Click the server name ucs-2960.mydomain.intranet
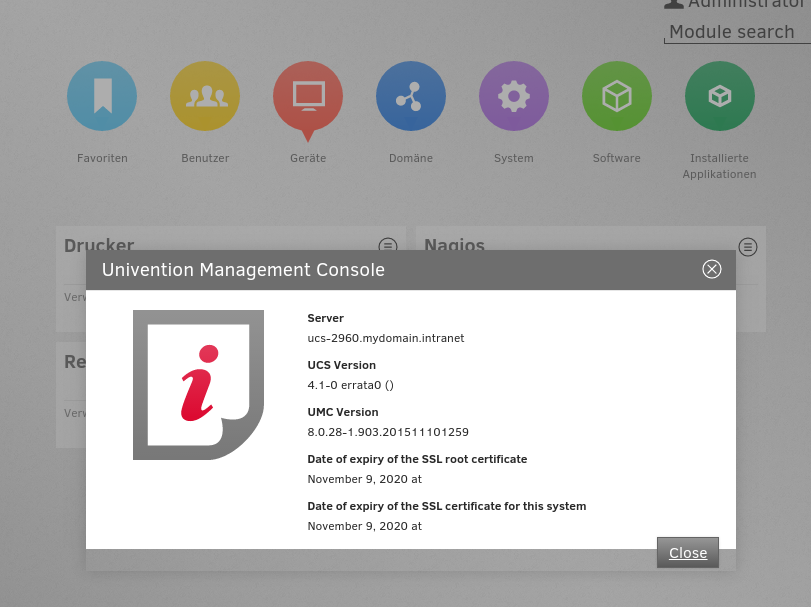Screen dimensions: 811x607 [386, 338]
